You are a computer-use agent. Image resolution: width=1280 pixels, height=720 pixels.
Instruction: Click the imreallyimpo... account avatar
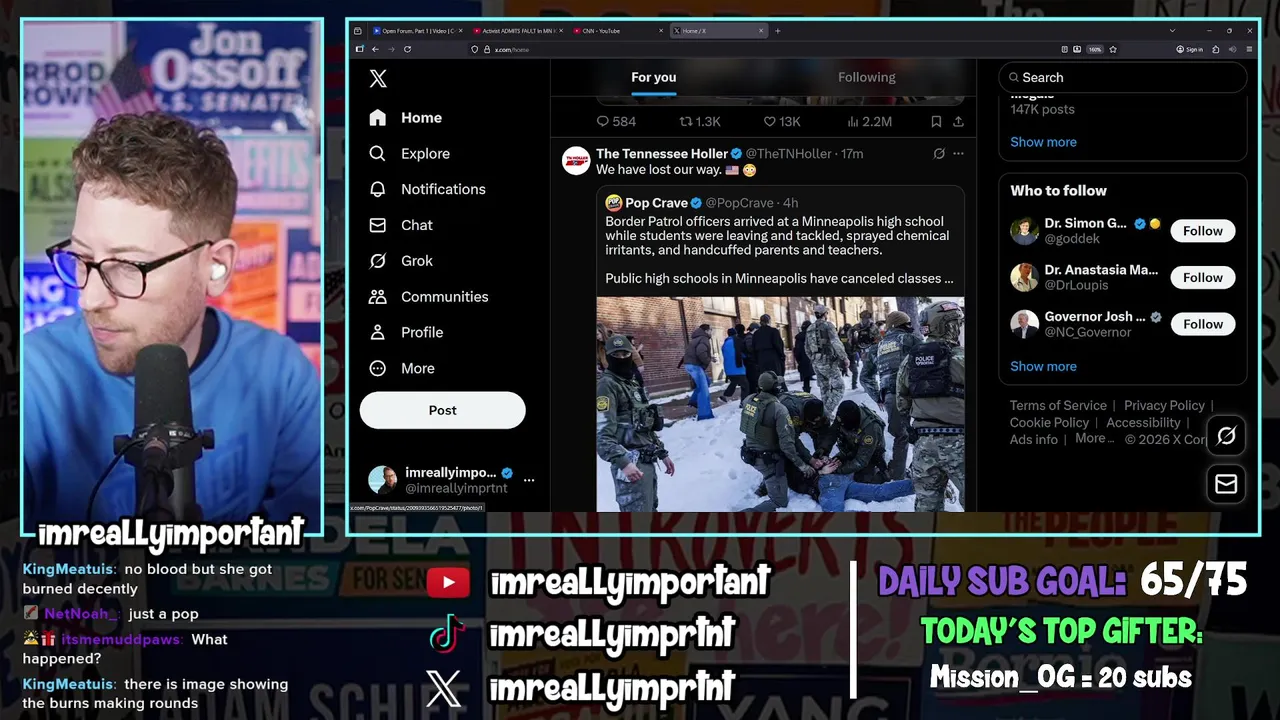(x=382, y=480)
